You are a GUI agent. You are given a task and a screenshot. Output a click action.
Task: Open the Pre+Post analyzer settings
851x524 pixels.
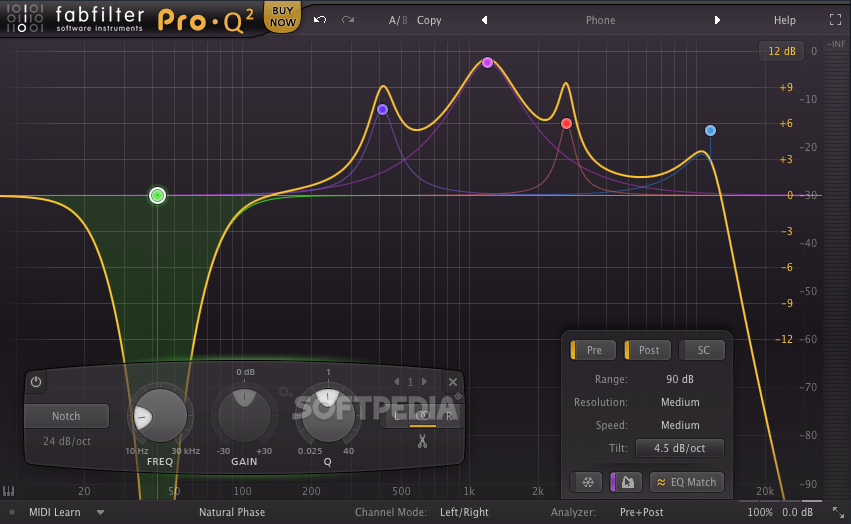(x=642, y=512)
